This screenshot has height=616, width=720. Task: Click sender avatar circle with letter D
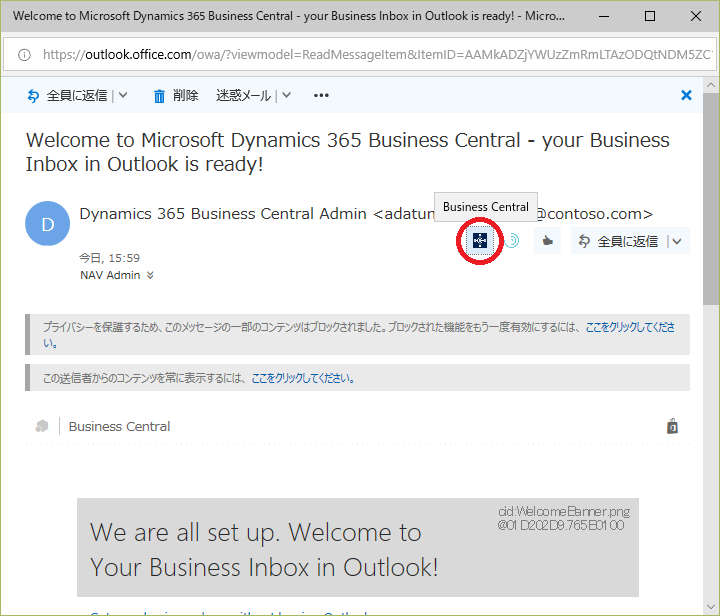pyautogui.click(x=48, y=224)
